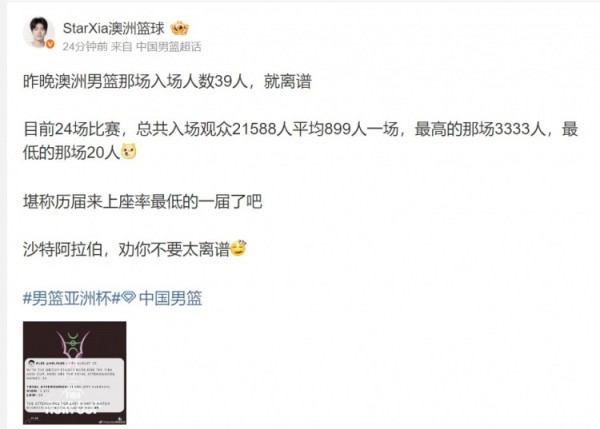Viewport: 600px width, 429px height.
Task: Click the line 沙特阿拉伯，劝你不要太离谱
Action: (126, 250)
